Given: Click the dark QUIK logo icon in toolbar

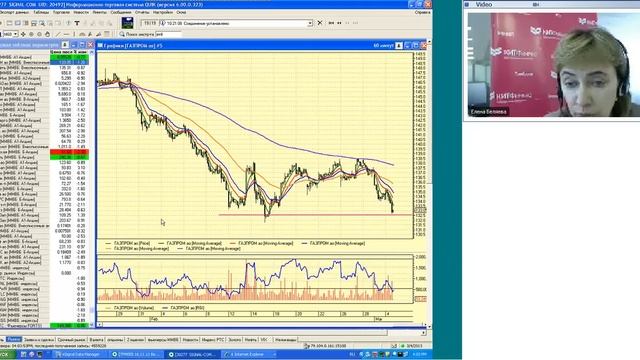Looking at the screenshot, I should click(127, 23).
